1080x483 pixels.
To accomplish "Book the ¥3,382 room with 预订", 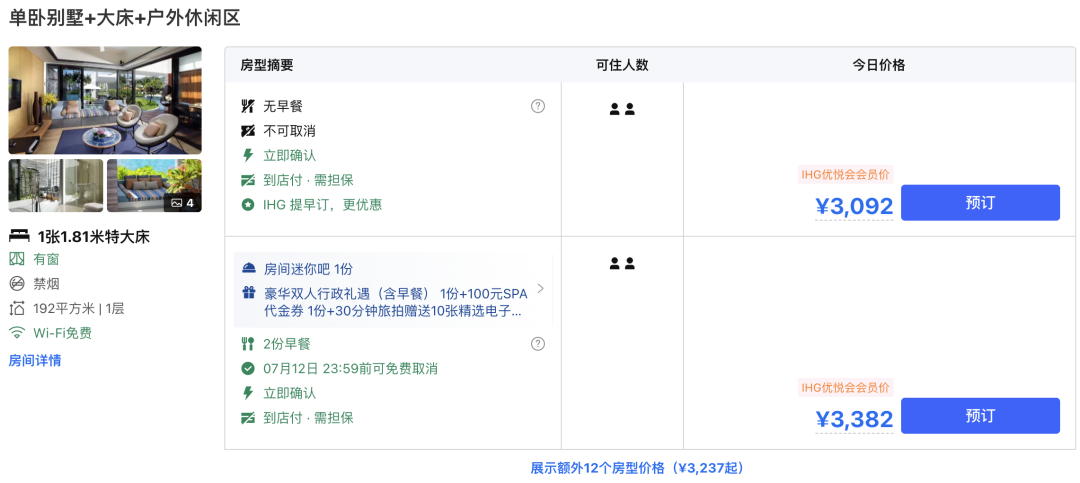I will 980,415.
